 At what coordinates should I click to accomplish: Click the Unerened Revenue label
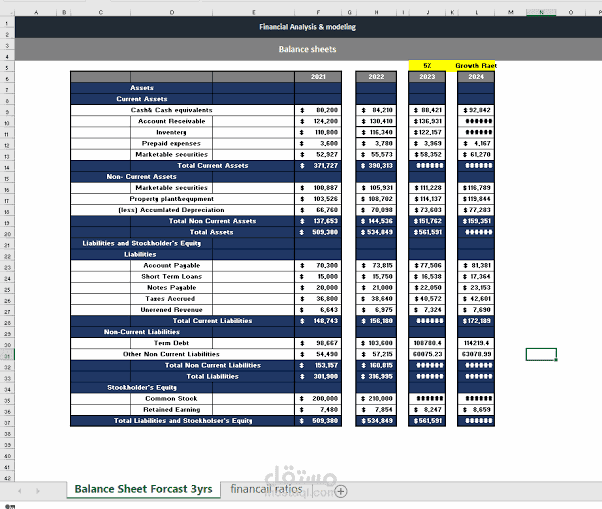tap(171, 310)
